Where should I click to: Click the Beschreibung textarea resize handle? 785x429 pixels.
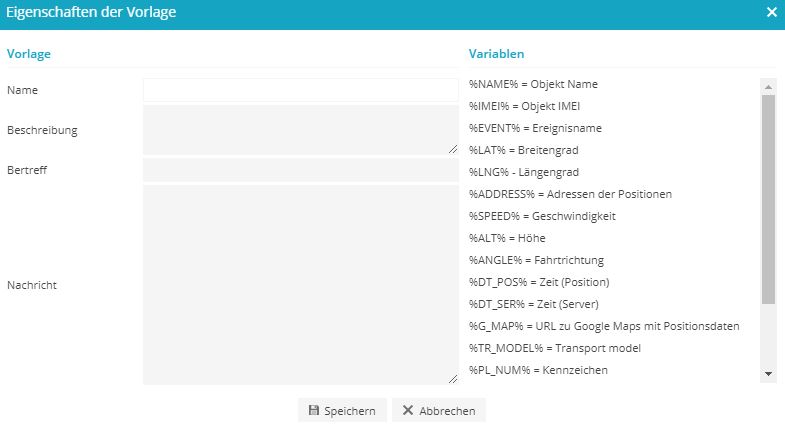(453, 149)
